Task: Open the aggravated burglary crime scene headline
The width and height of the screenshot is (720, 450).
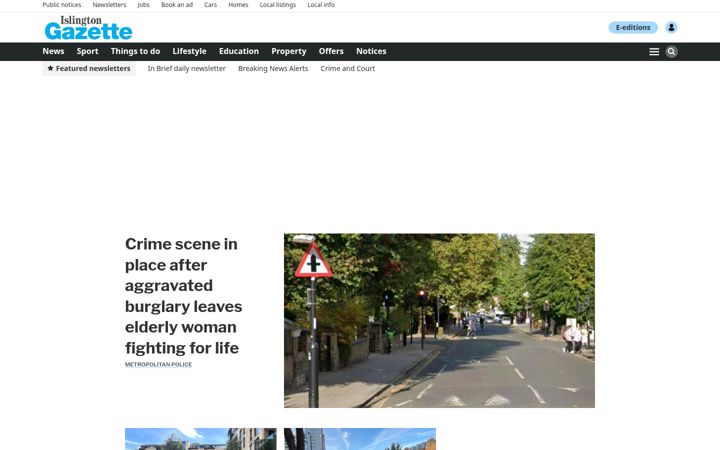Action: pyautogui.click(x=184, y=296)
